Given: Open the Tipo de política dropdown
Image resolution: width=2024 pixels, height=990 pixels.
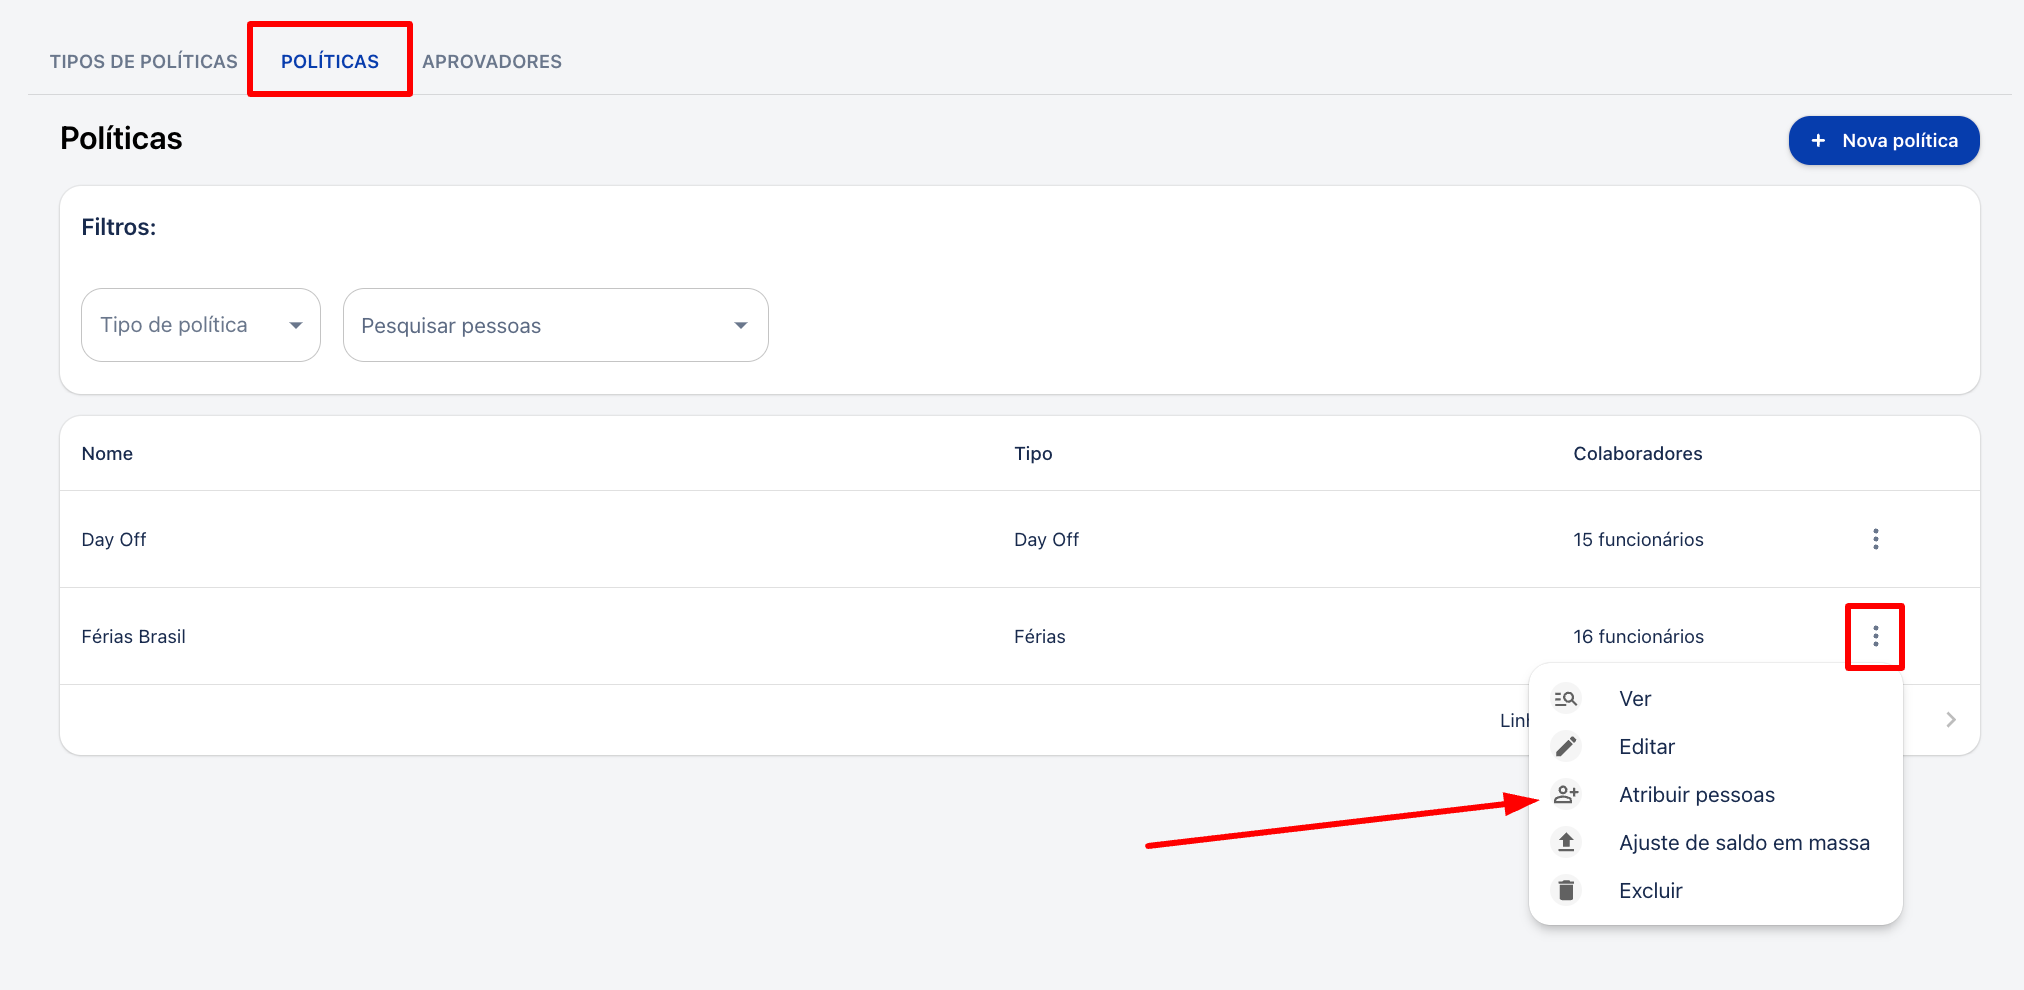Looking at the screenshot, I should pos(201,325).
